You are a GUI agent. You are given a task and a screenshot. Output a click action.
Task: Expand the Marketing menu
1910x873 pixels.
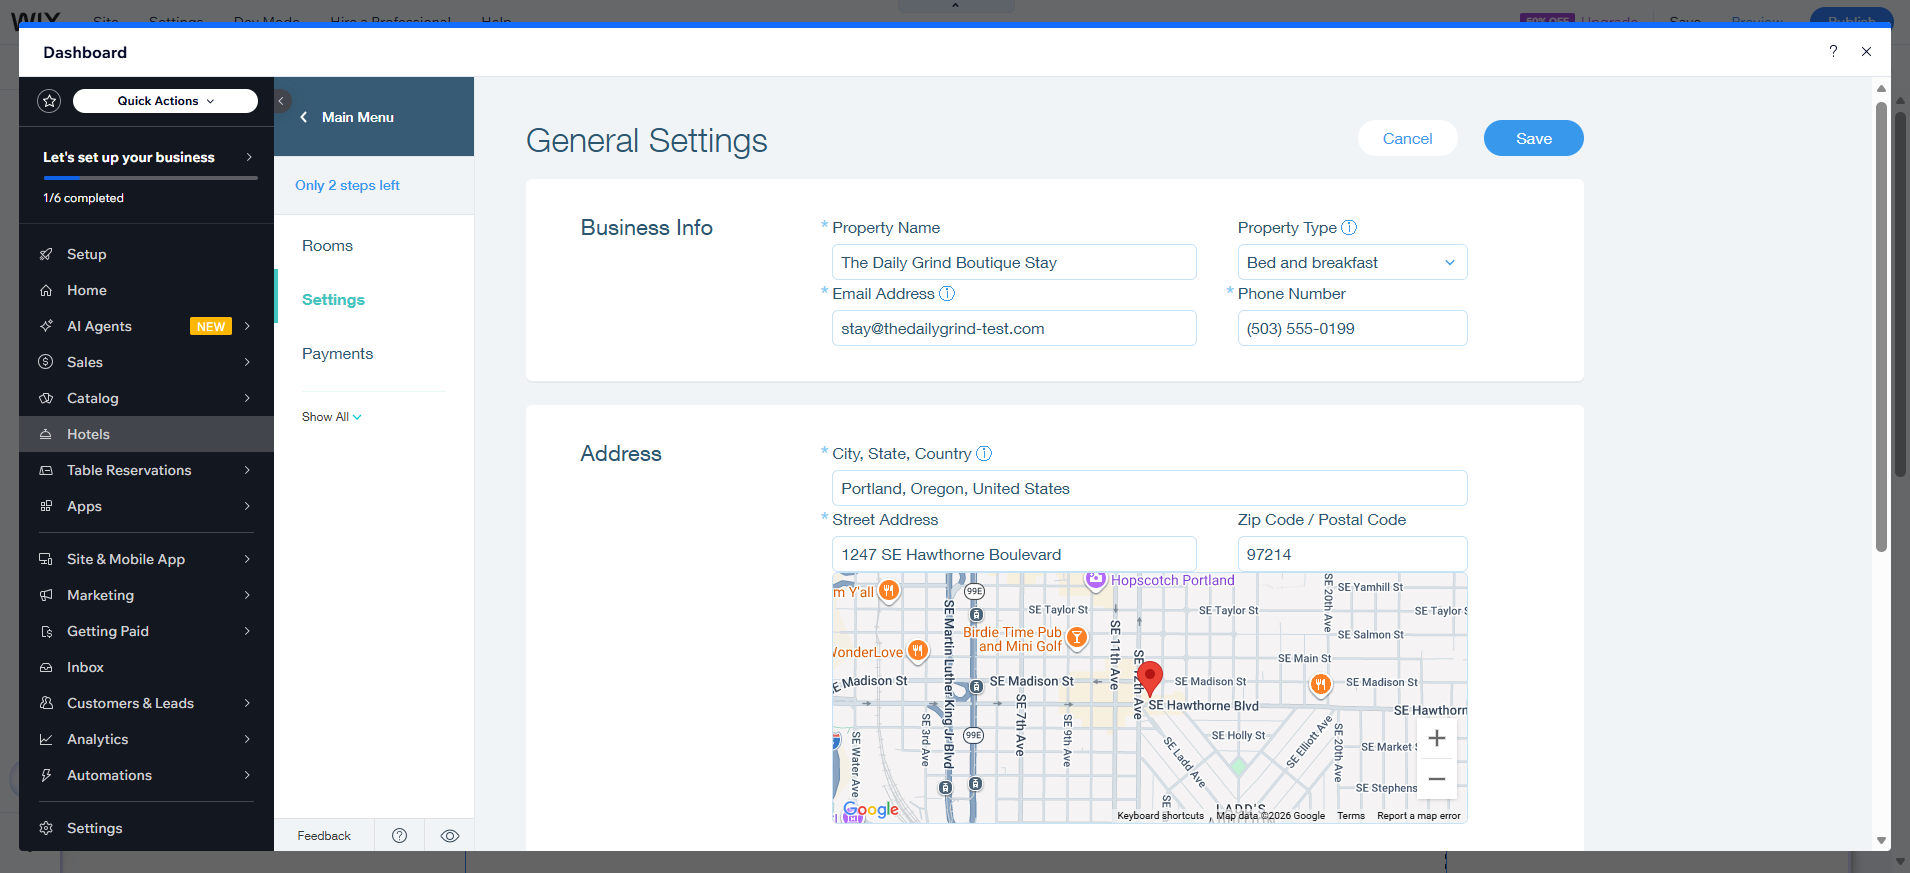(x=146, y=595)
